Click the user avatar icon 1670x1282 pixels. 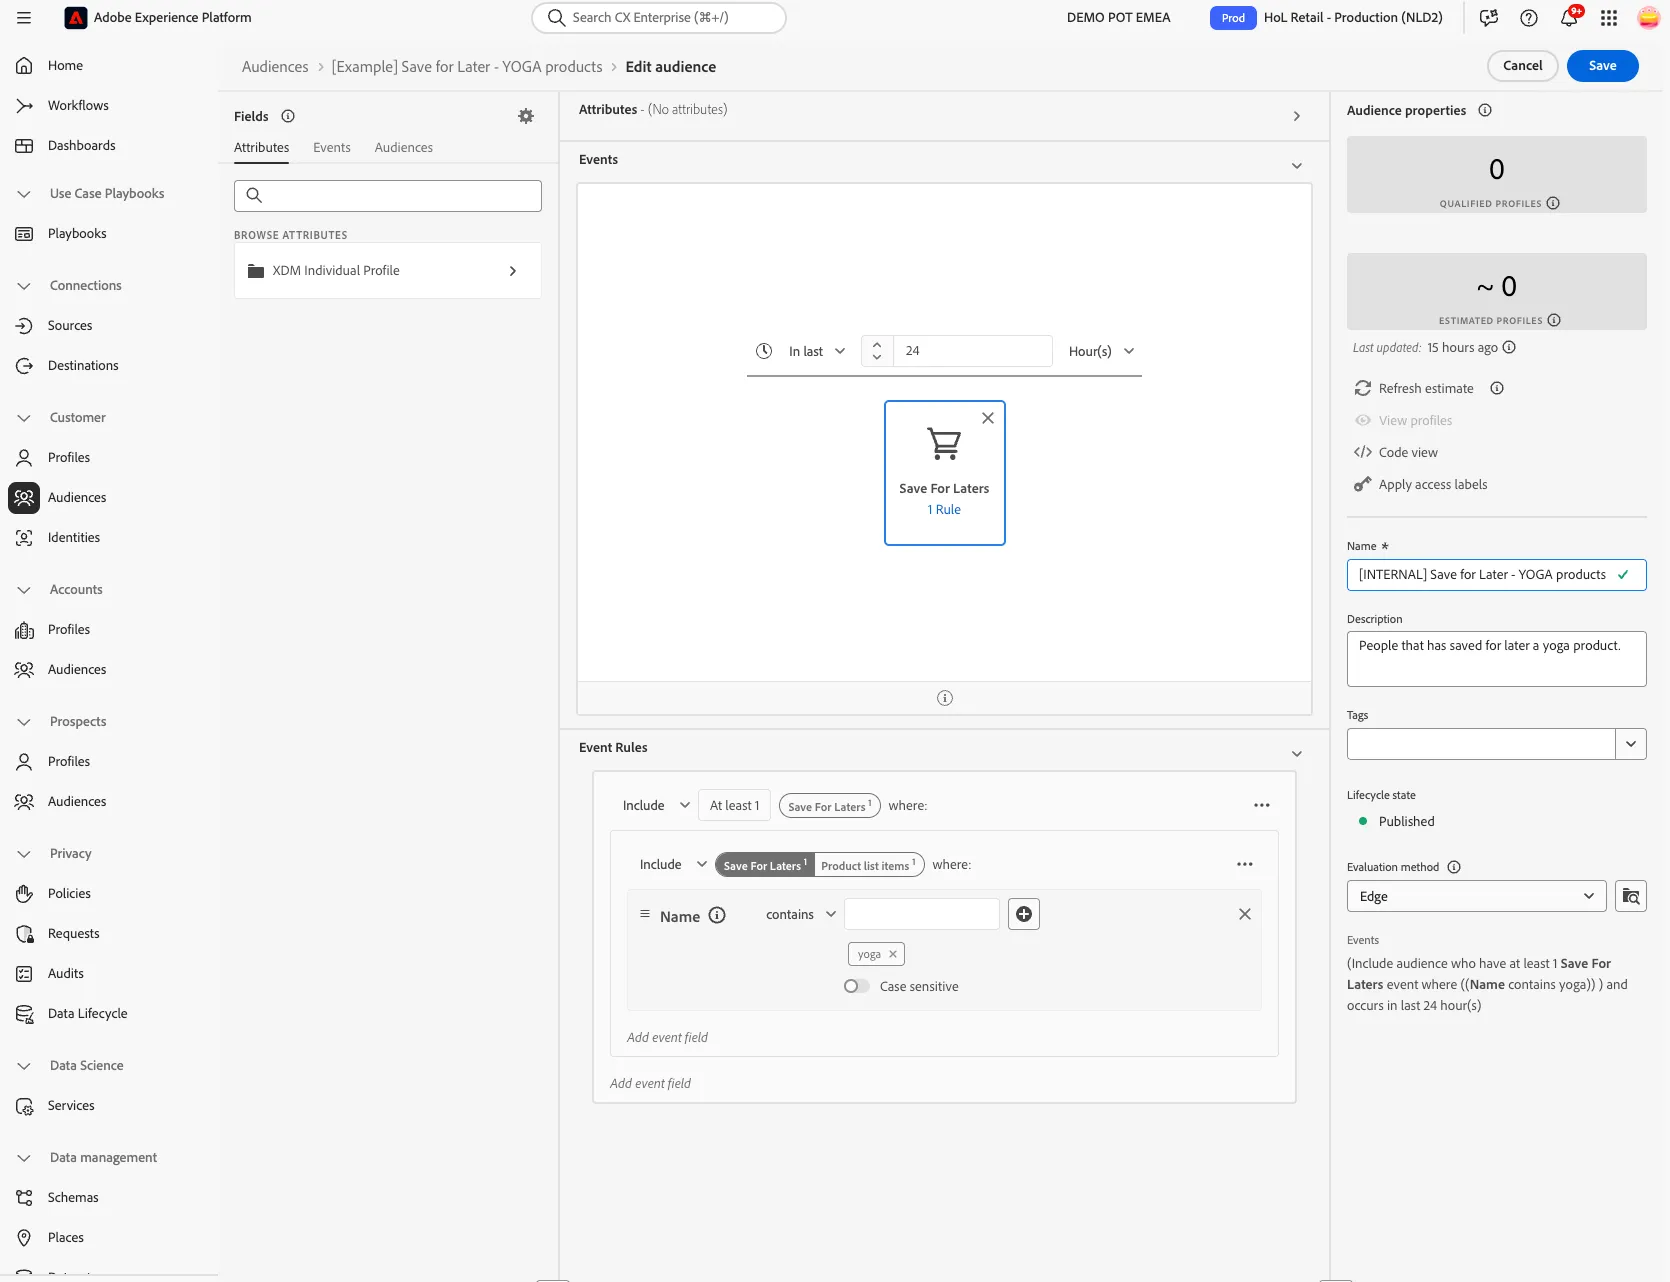(1648, 18)
